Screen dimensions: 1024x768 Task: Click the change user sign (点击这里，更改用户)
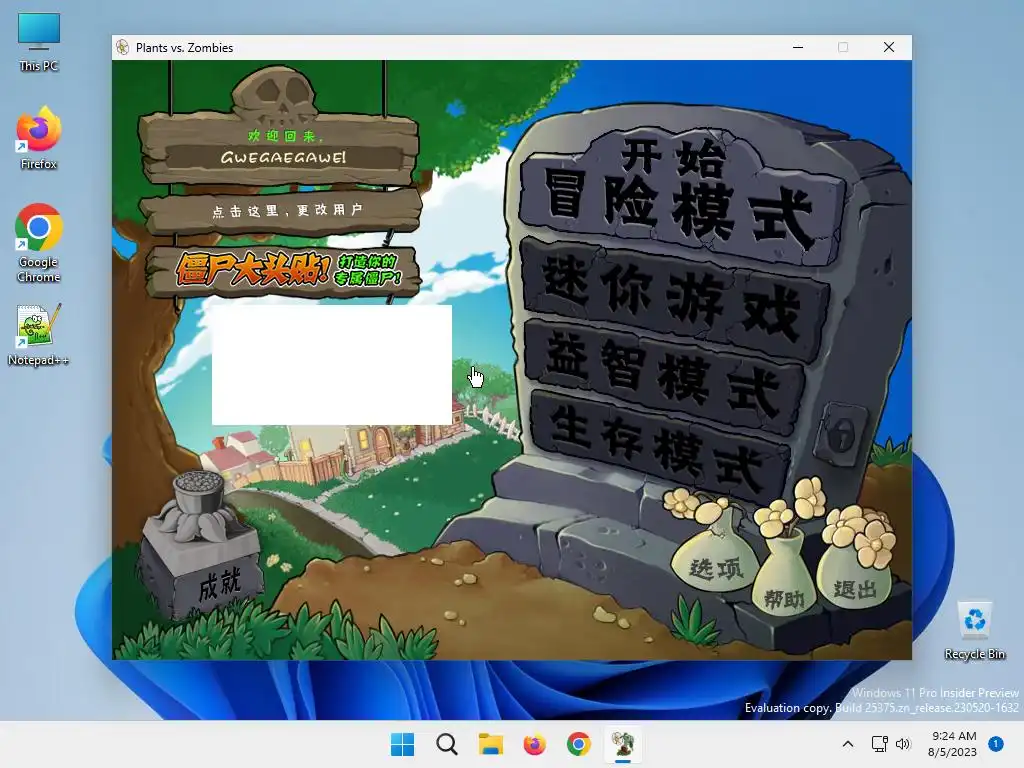point(282,211)
